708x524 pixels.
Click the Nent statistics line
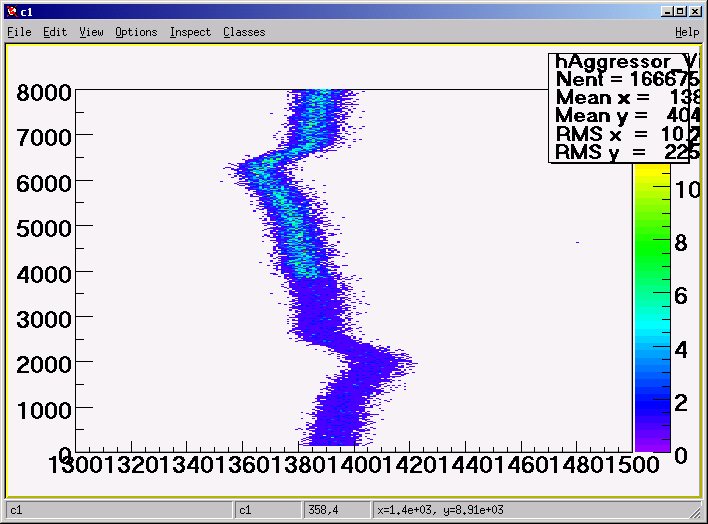(627, 80)
